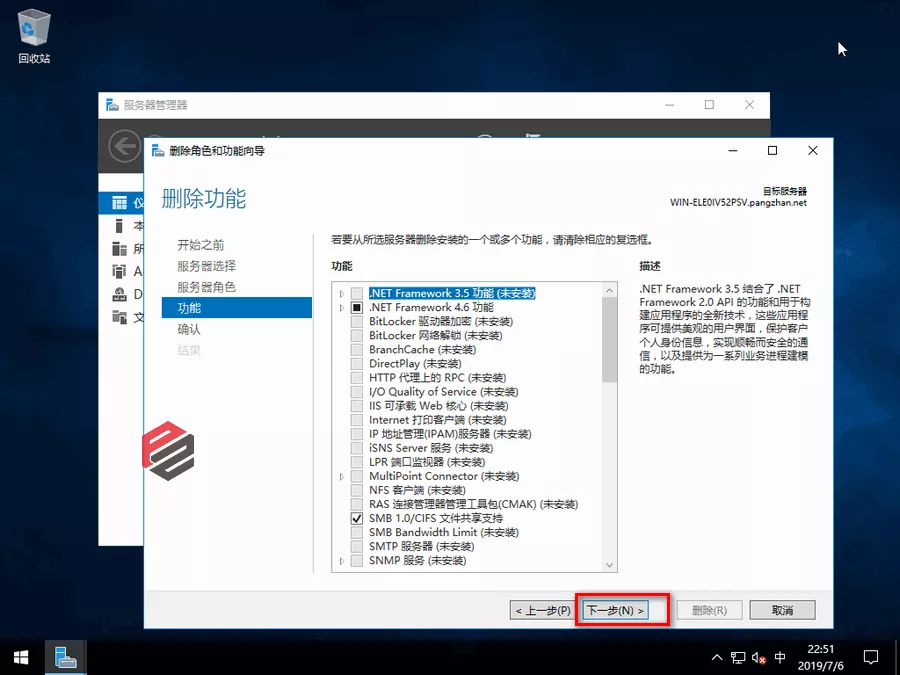This screenshot has height=675, width=900.
Task: Go to the 服务器角色 wizard step
Action: pyautogui.click(x=206, y=287)
